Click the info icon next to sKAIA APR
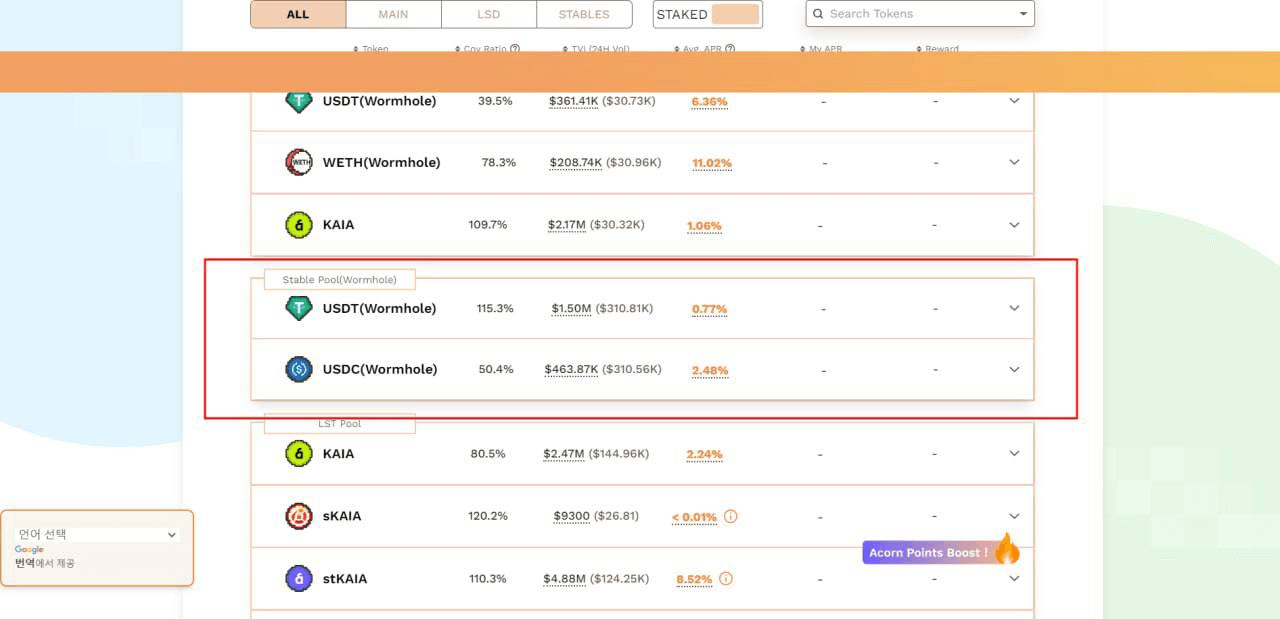 pyautogui.click(x=730, y=516)
